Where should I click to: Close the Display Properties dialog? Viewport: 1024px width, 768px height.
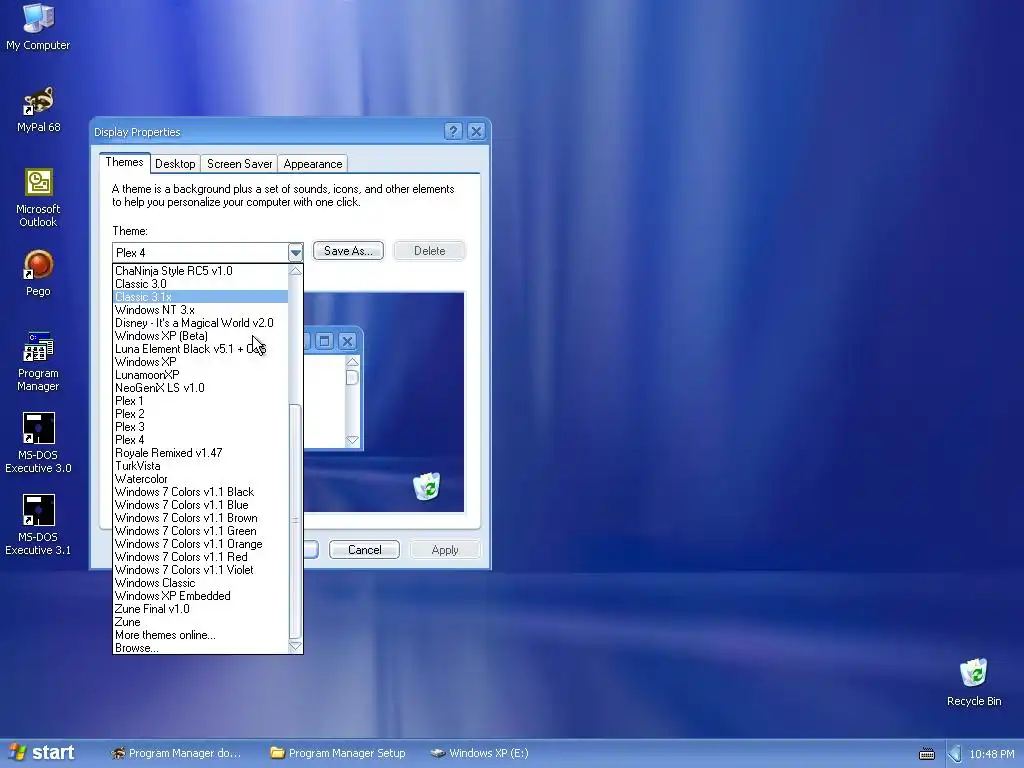tap(477, 131)
